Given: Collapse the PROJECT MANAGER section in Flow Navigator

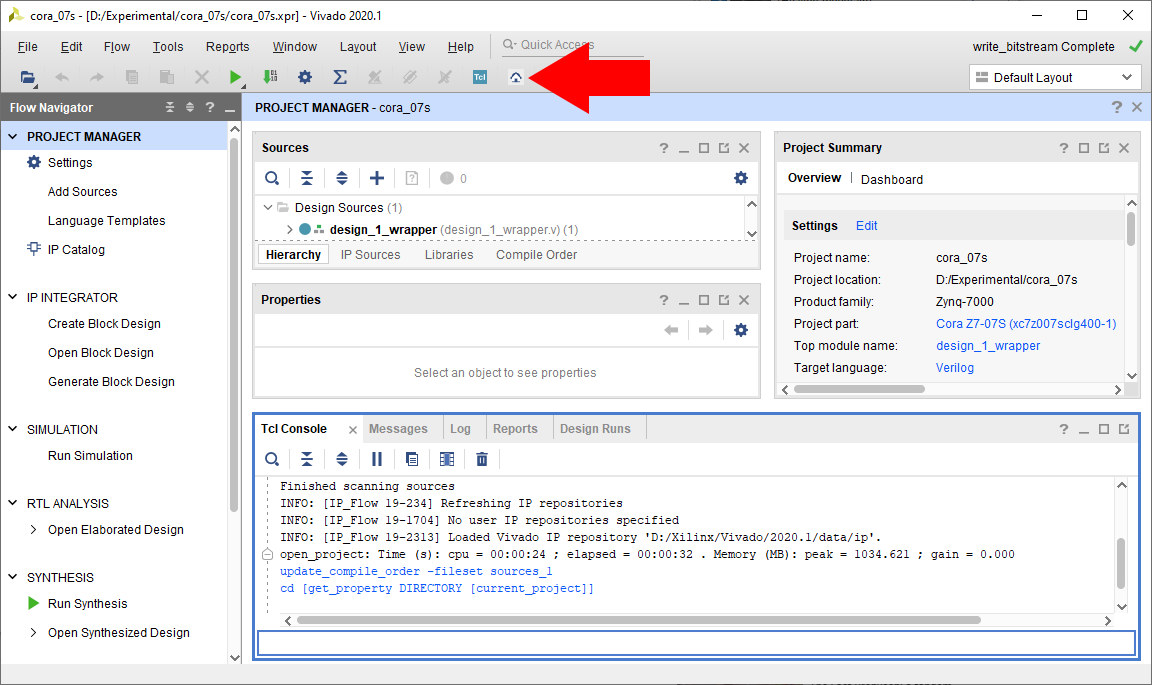Looking at the screenshot, I should pos(13,136).
